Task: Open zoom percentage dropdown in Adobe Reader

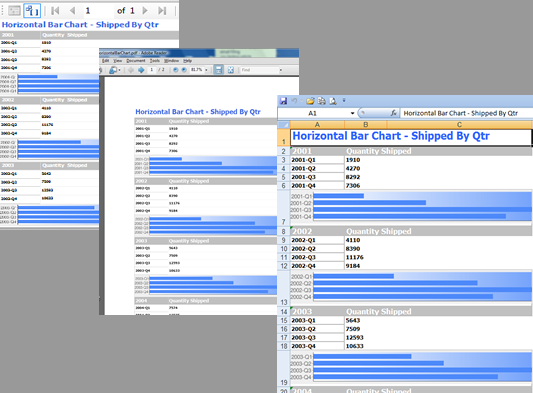Action: point(206,70)
